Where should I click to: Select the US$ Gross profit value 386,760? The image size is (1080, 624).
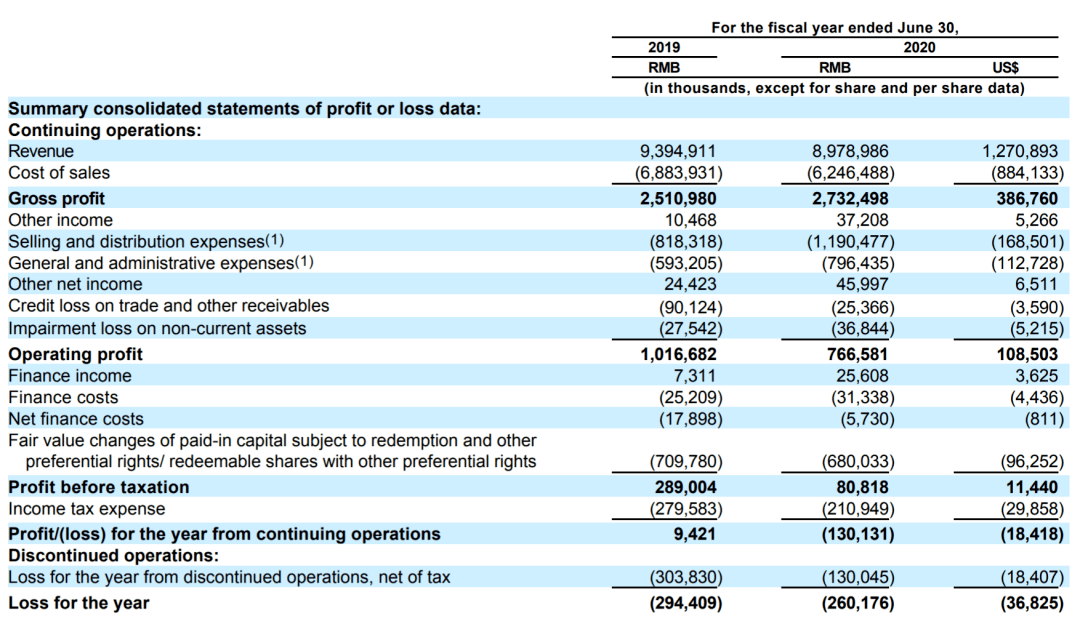click(1026, 198)
